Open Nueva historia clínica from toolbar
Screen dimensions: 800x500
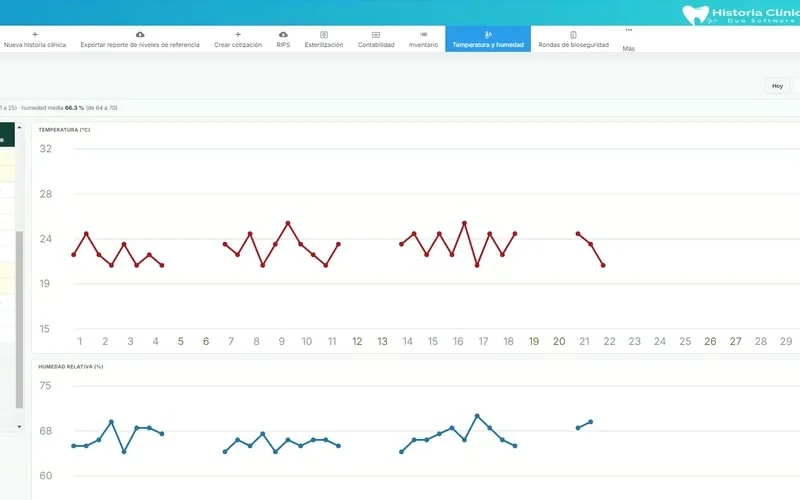(35, 39)
